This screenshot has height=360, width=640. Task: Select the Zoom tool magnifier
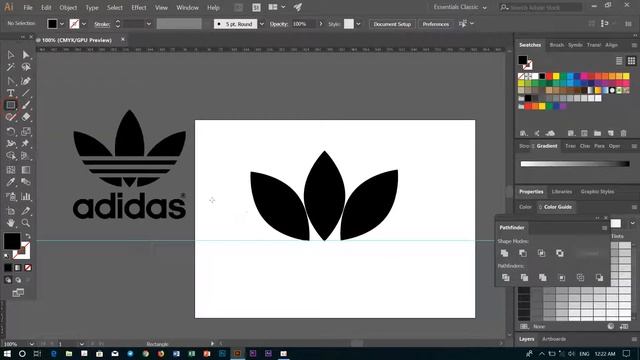(26, 223)
